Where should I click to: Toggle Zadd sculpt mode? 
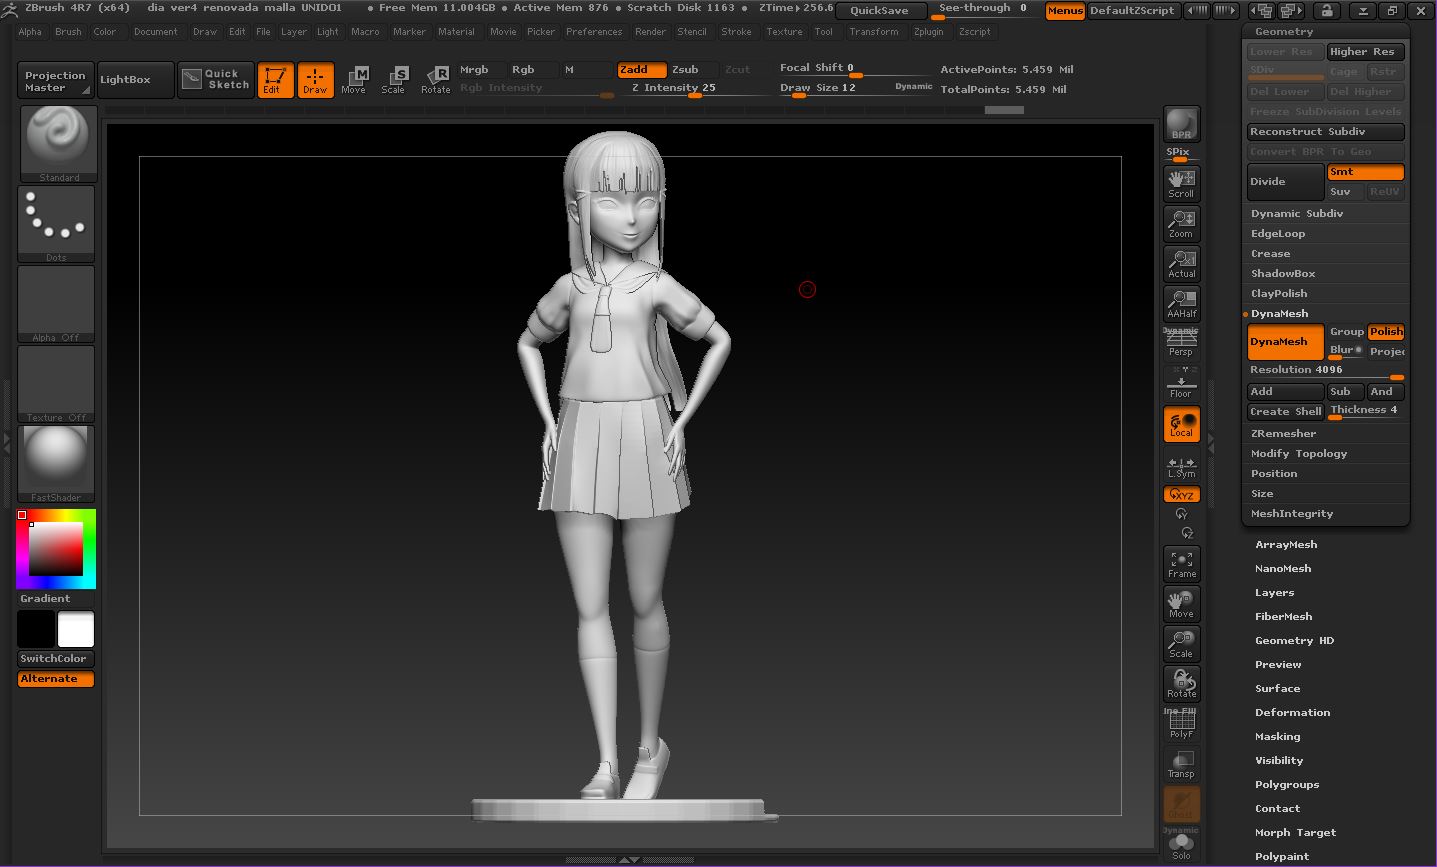pyautogui.click(x=641, y=70)
